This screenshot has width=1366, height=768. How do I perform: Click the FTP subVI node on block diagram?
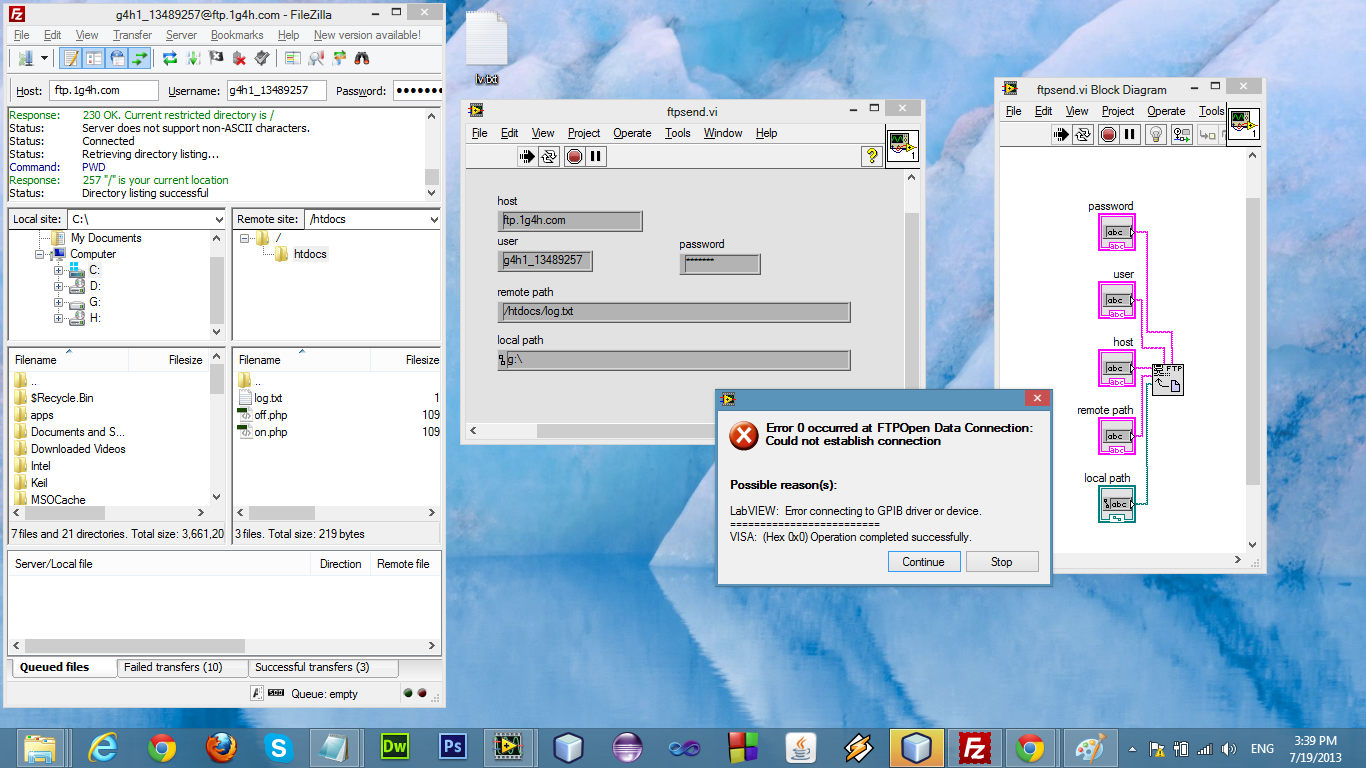point(1168,378)
